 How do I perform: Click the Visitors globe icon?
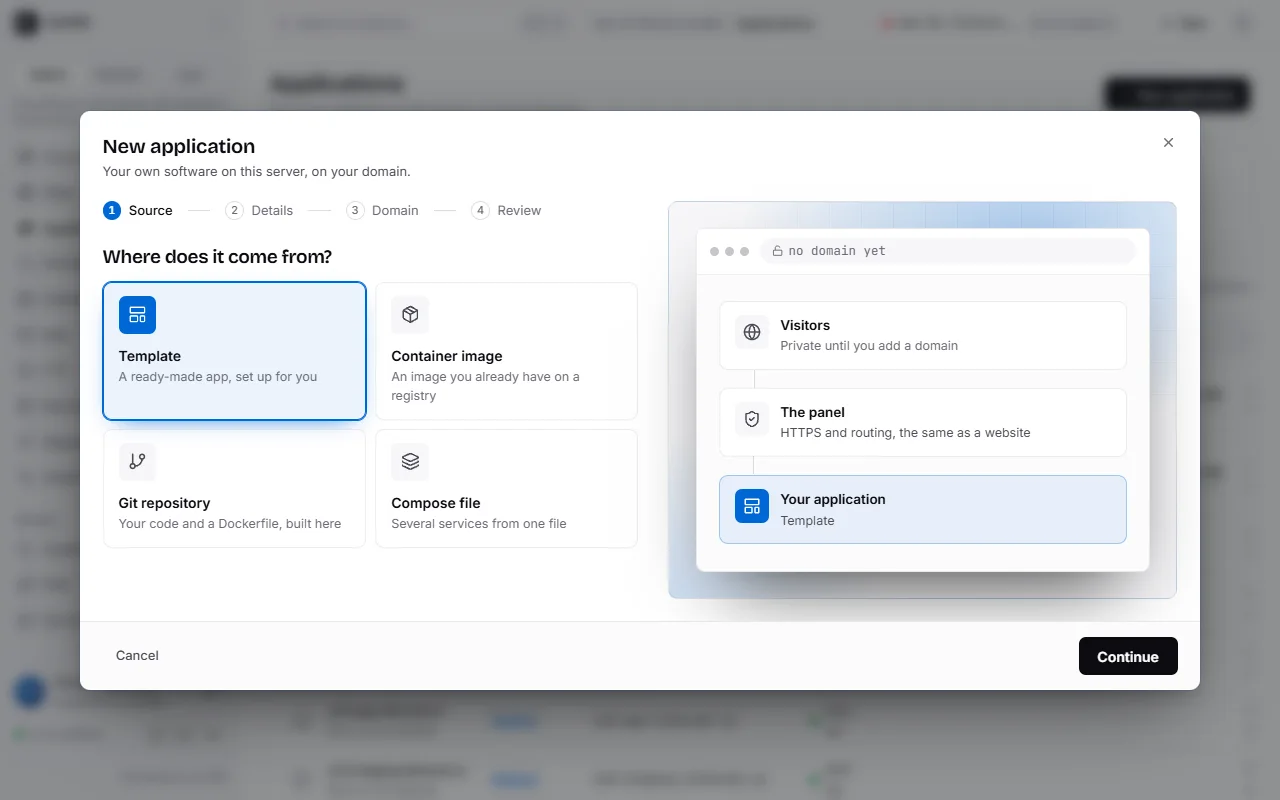coord(752,332)
